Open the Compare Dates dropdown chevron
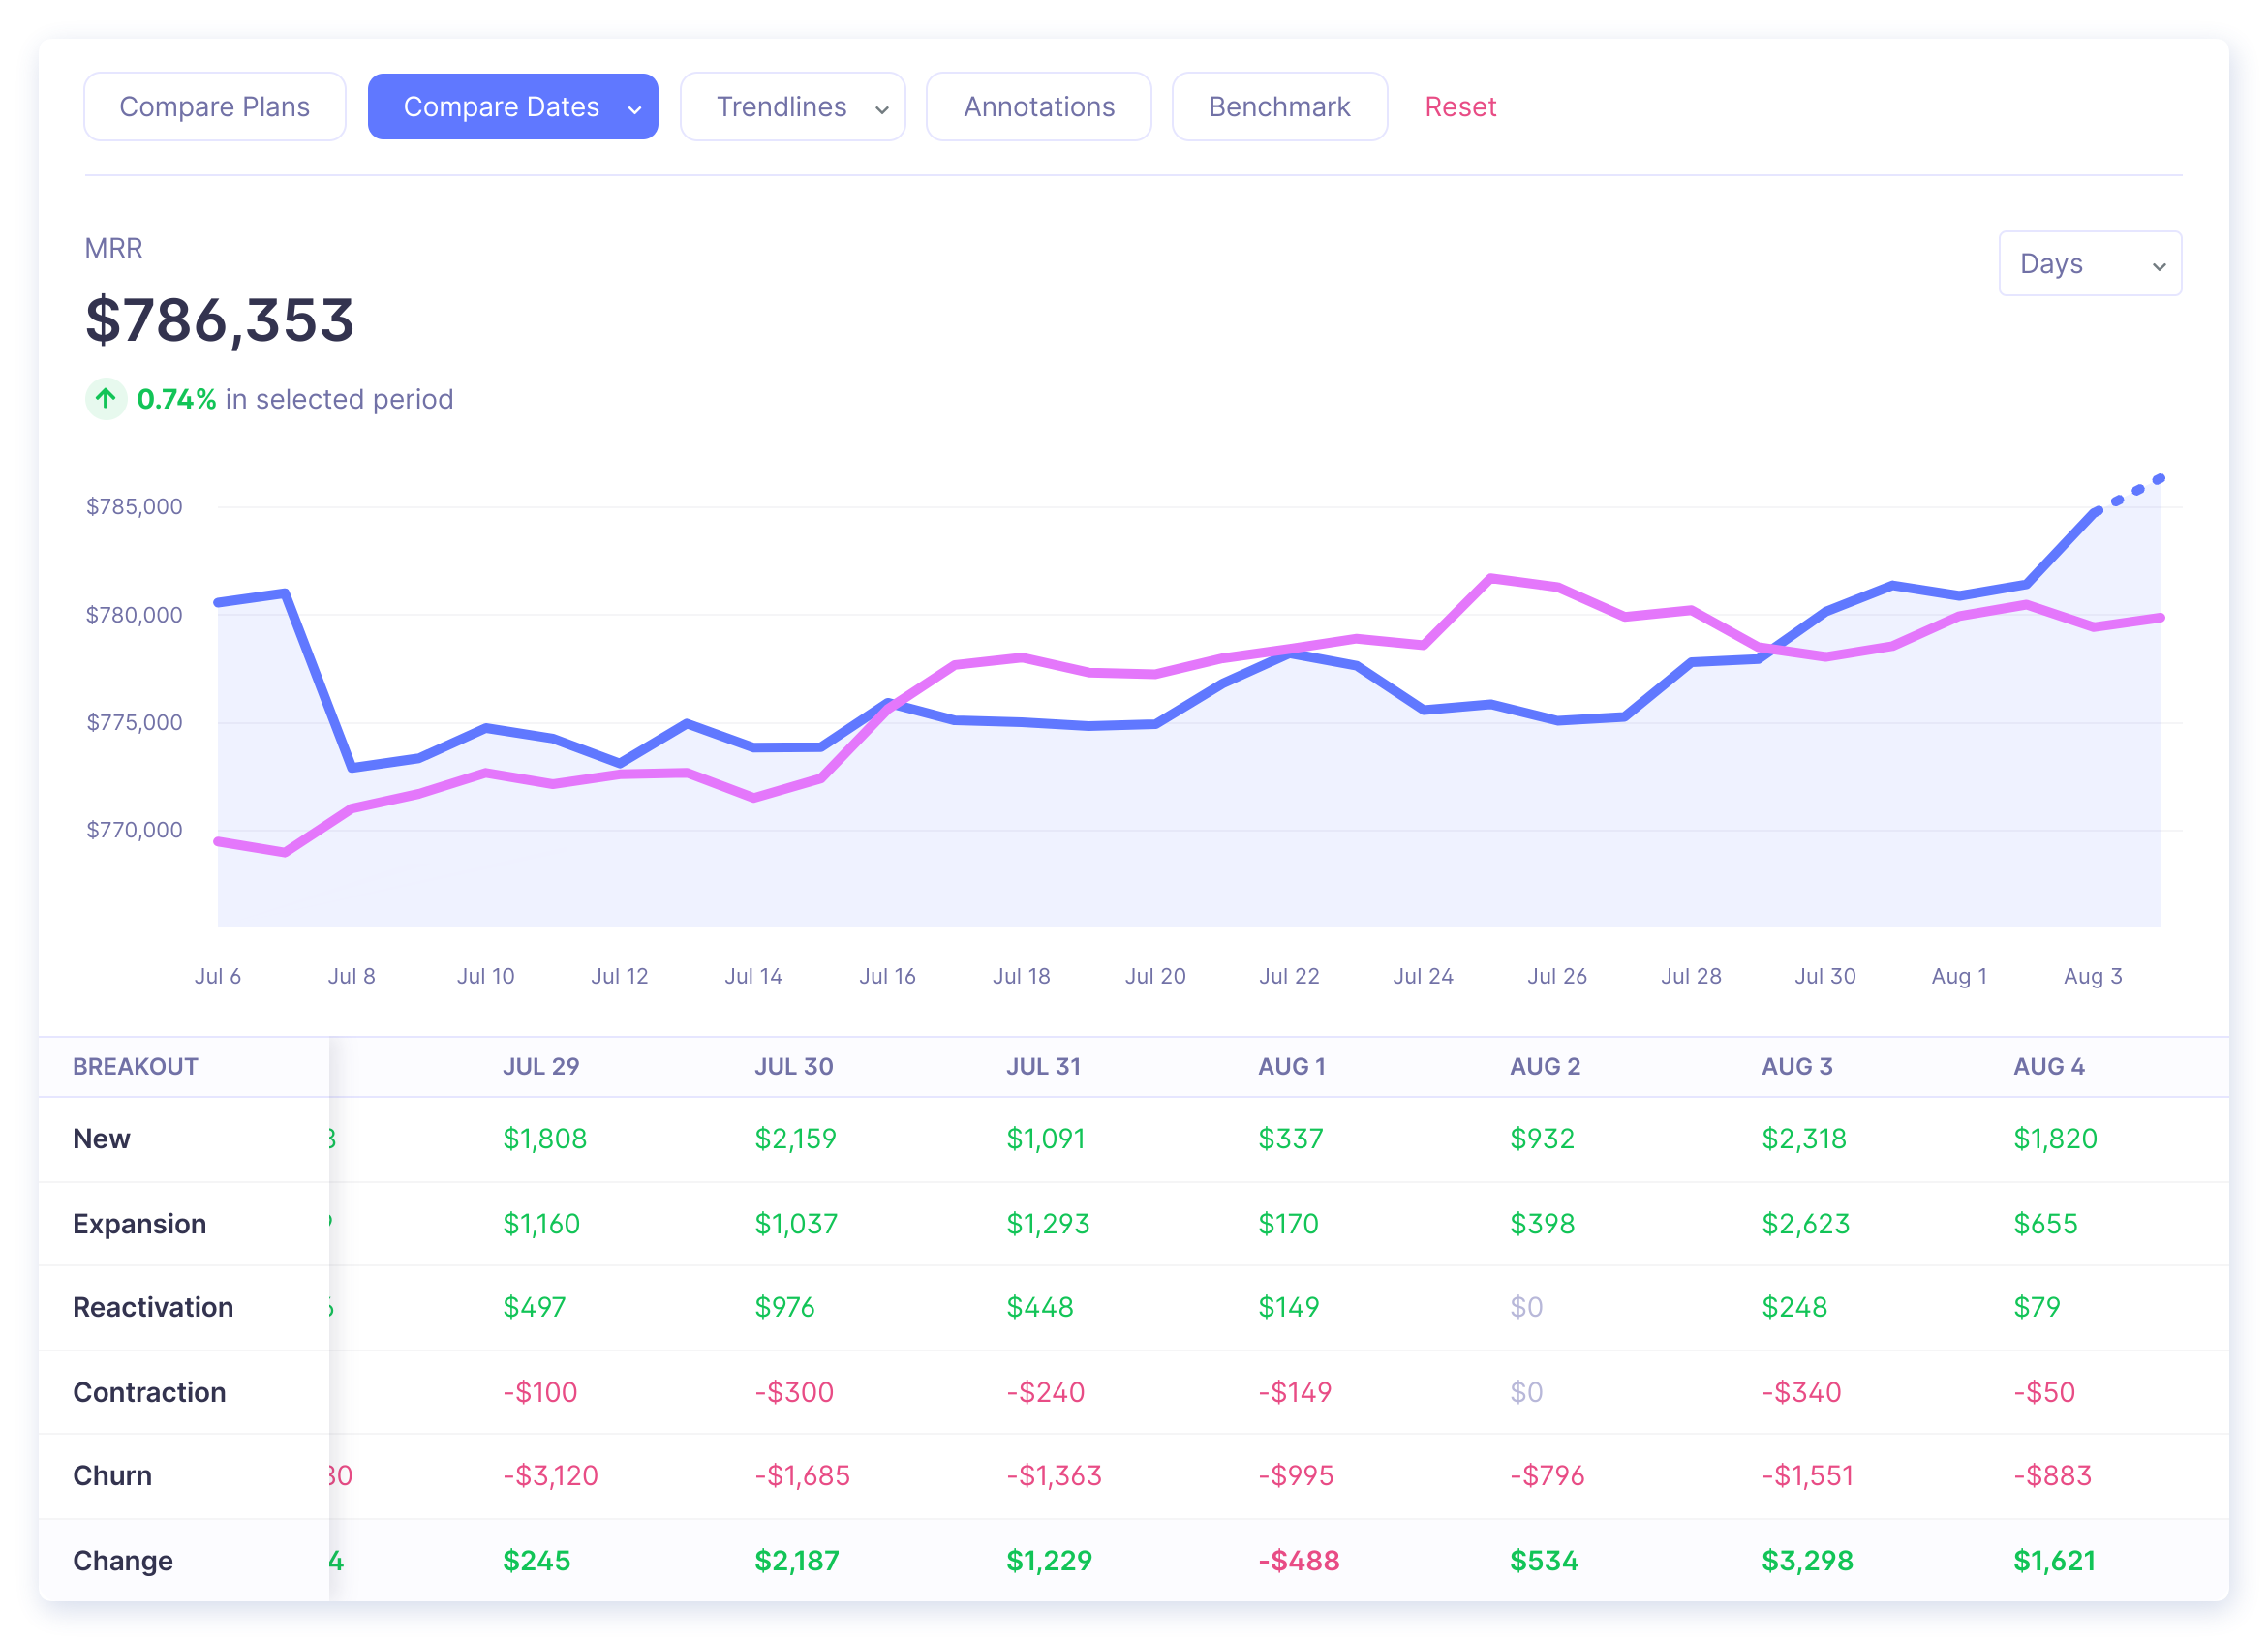Screen dimensions: 2268x1640 coord(634,108)
